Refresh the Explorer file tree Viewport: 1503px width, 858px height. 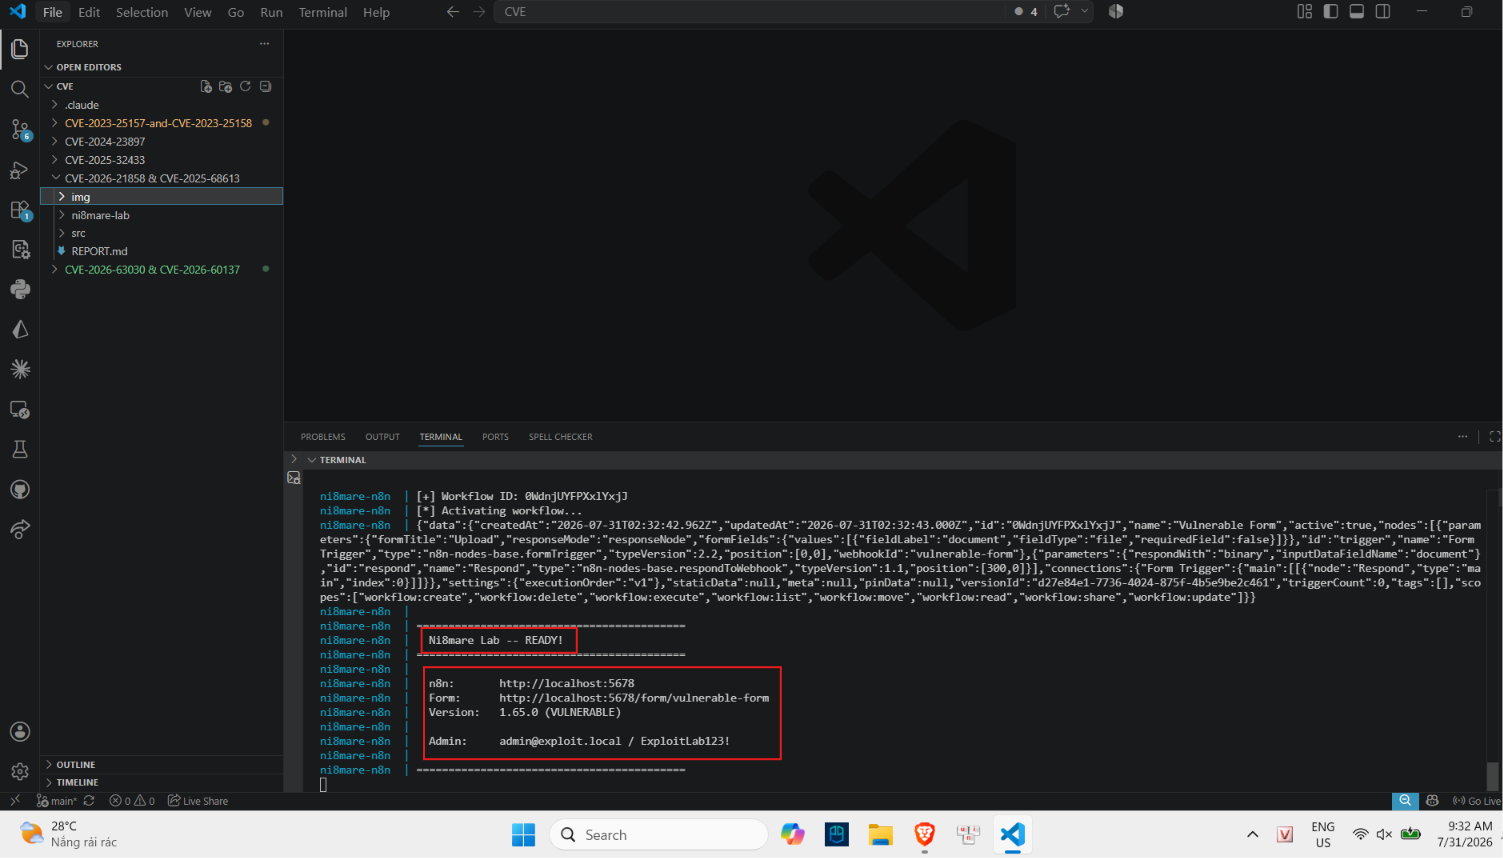(245, 87)
